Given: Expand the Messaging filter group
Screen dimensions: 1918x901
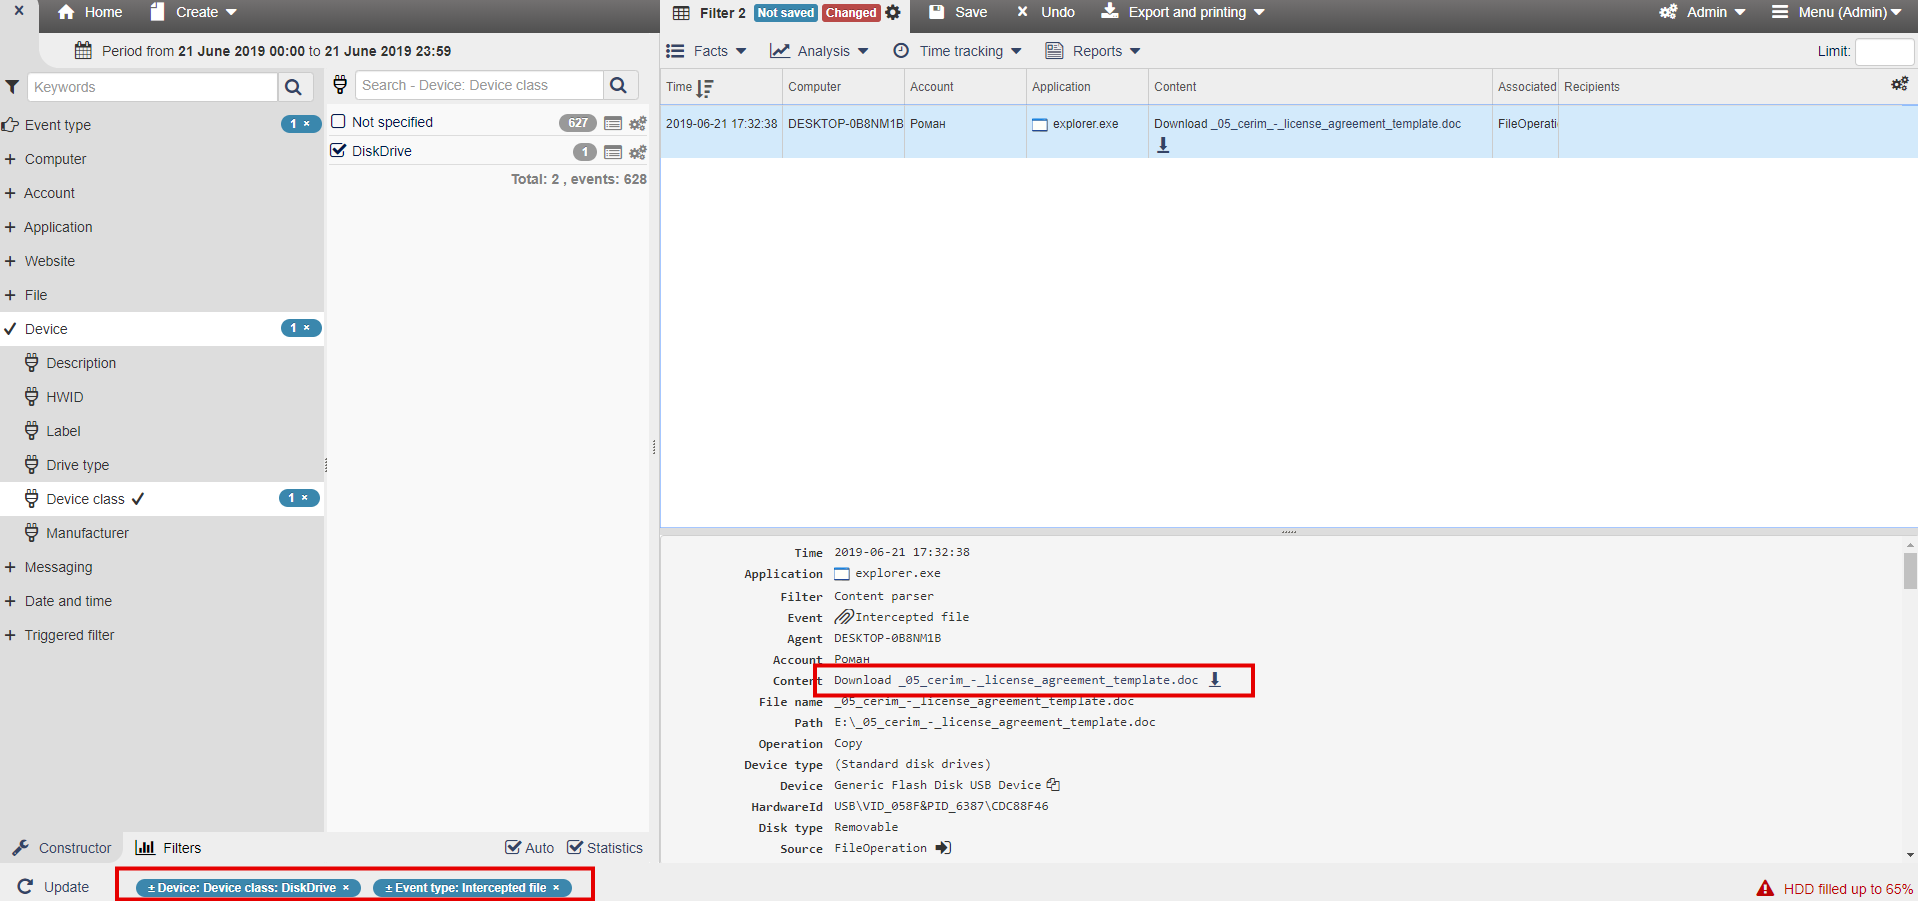Looking at the screenshot, I should click(58, 567).
